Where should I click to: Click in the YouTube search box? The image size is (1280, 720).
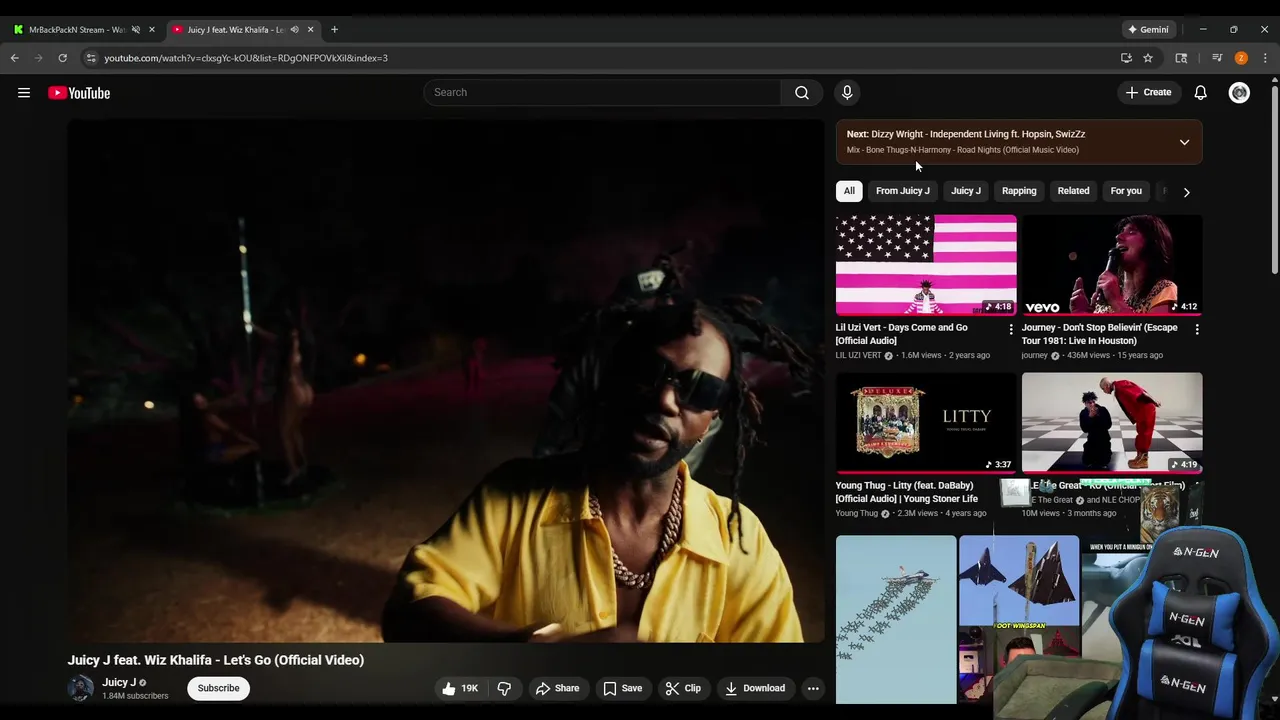[602, 92]
